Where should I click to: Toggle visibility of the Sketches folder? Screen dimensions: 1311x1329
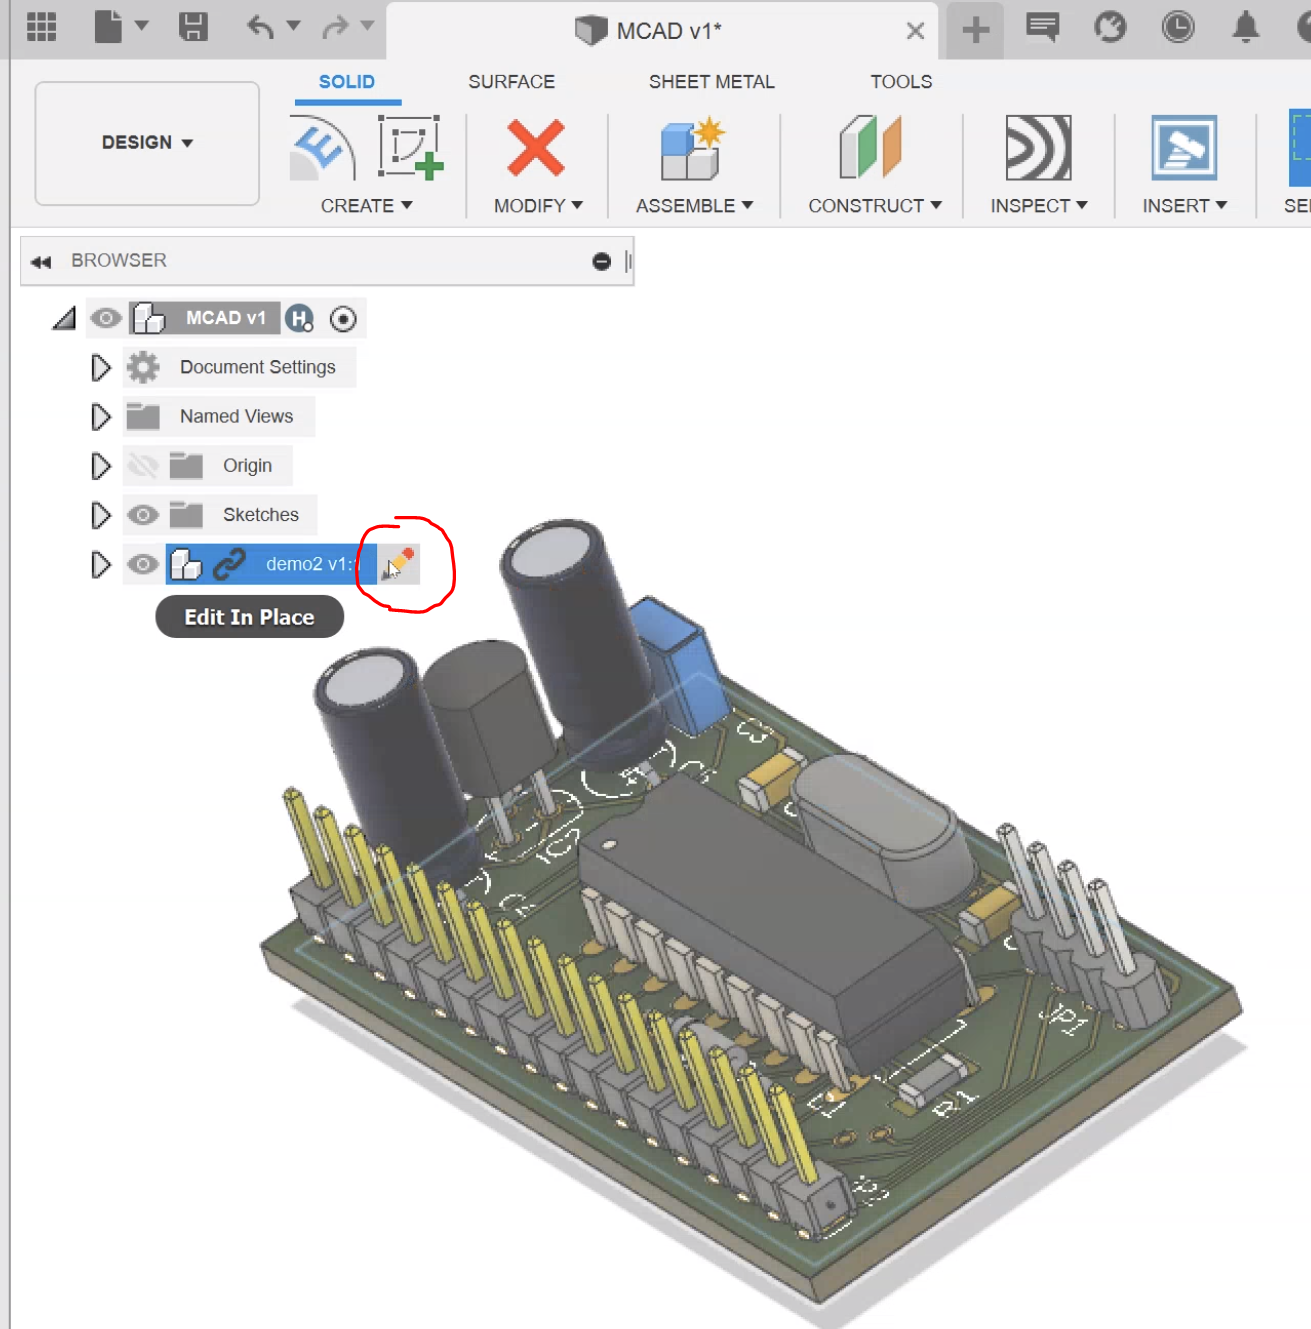pyautogui.click(x=144, y=514)
